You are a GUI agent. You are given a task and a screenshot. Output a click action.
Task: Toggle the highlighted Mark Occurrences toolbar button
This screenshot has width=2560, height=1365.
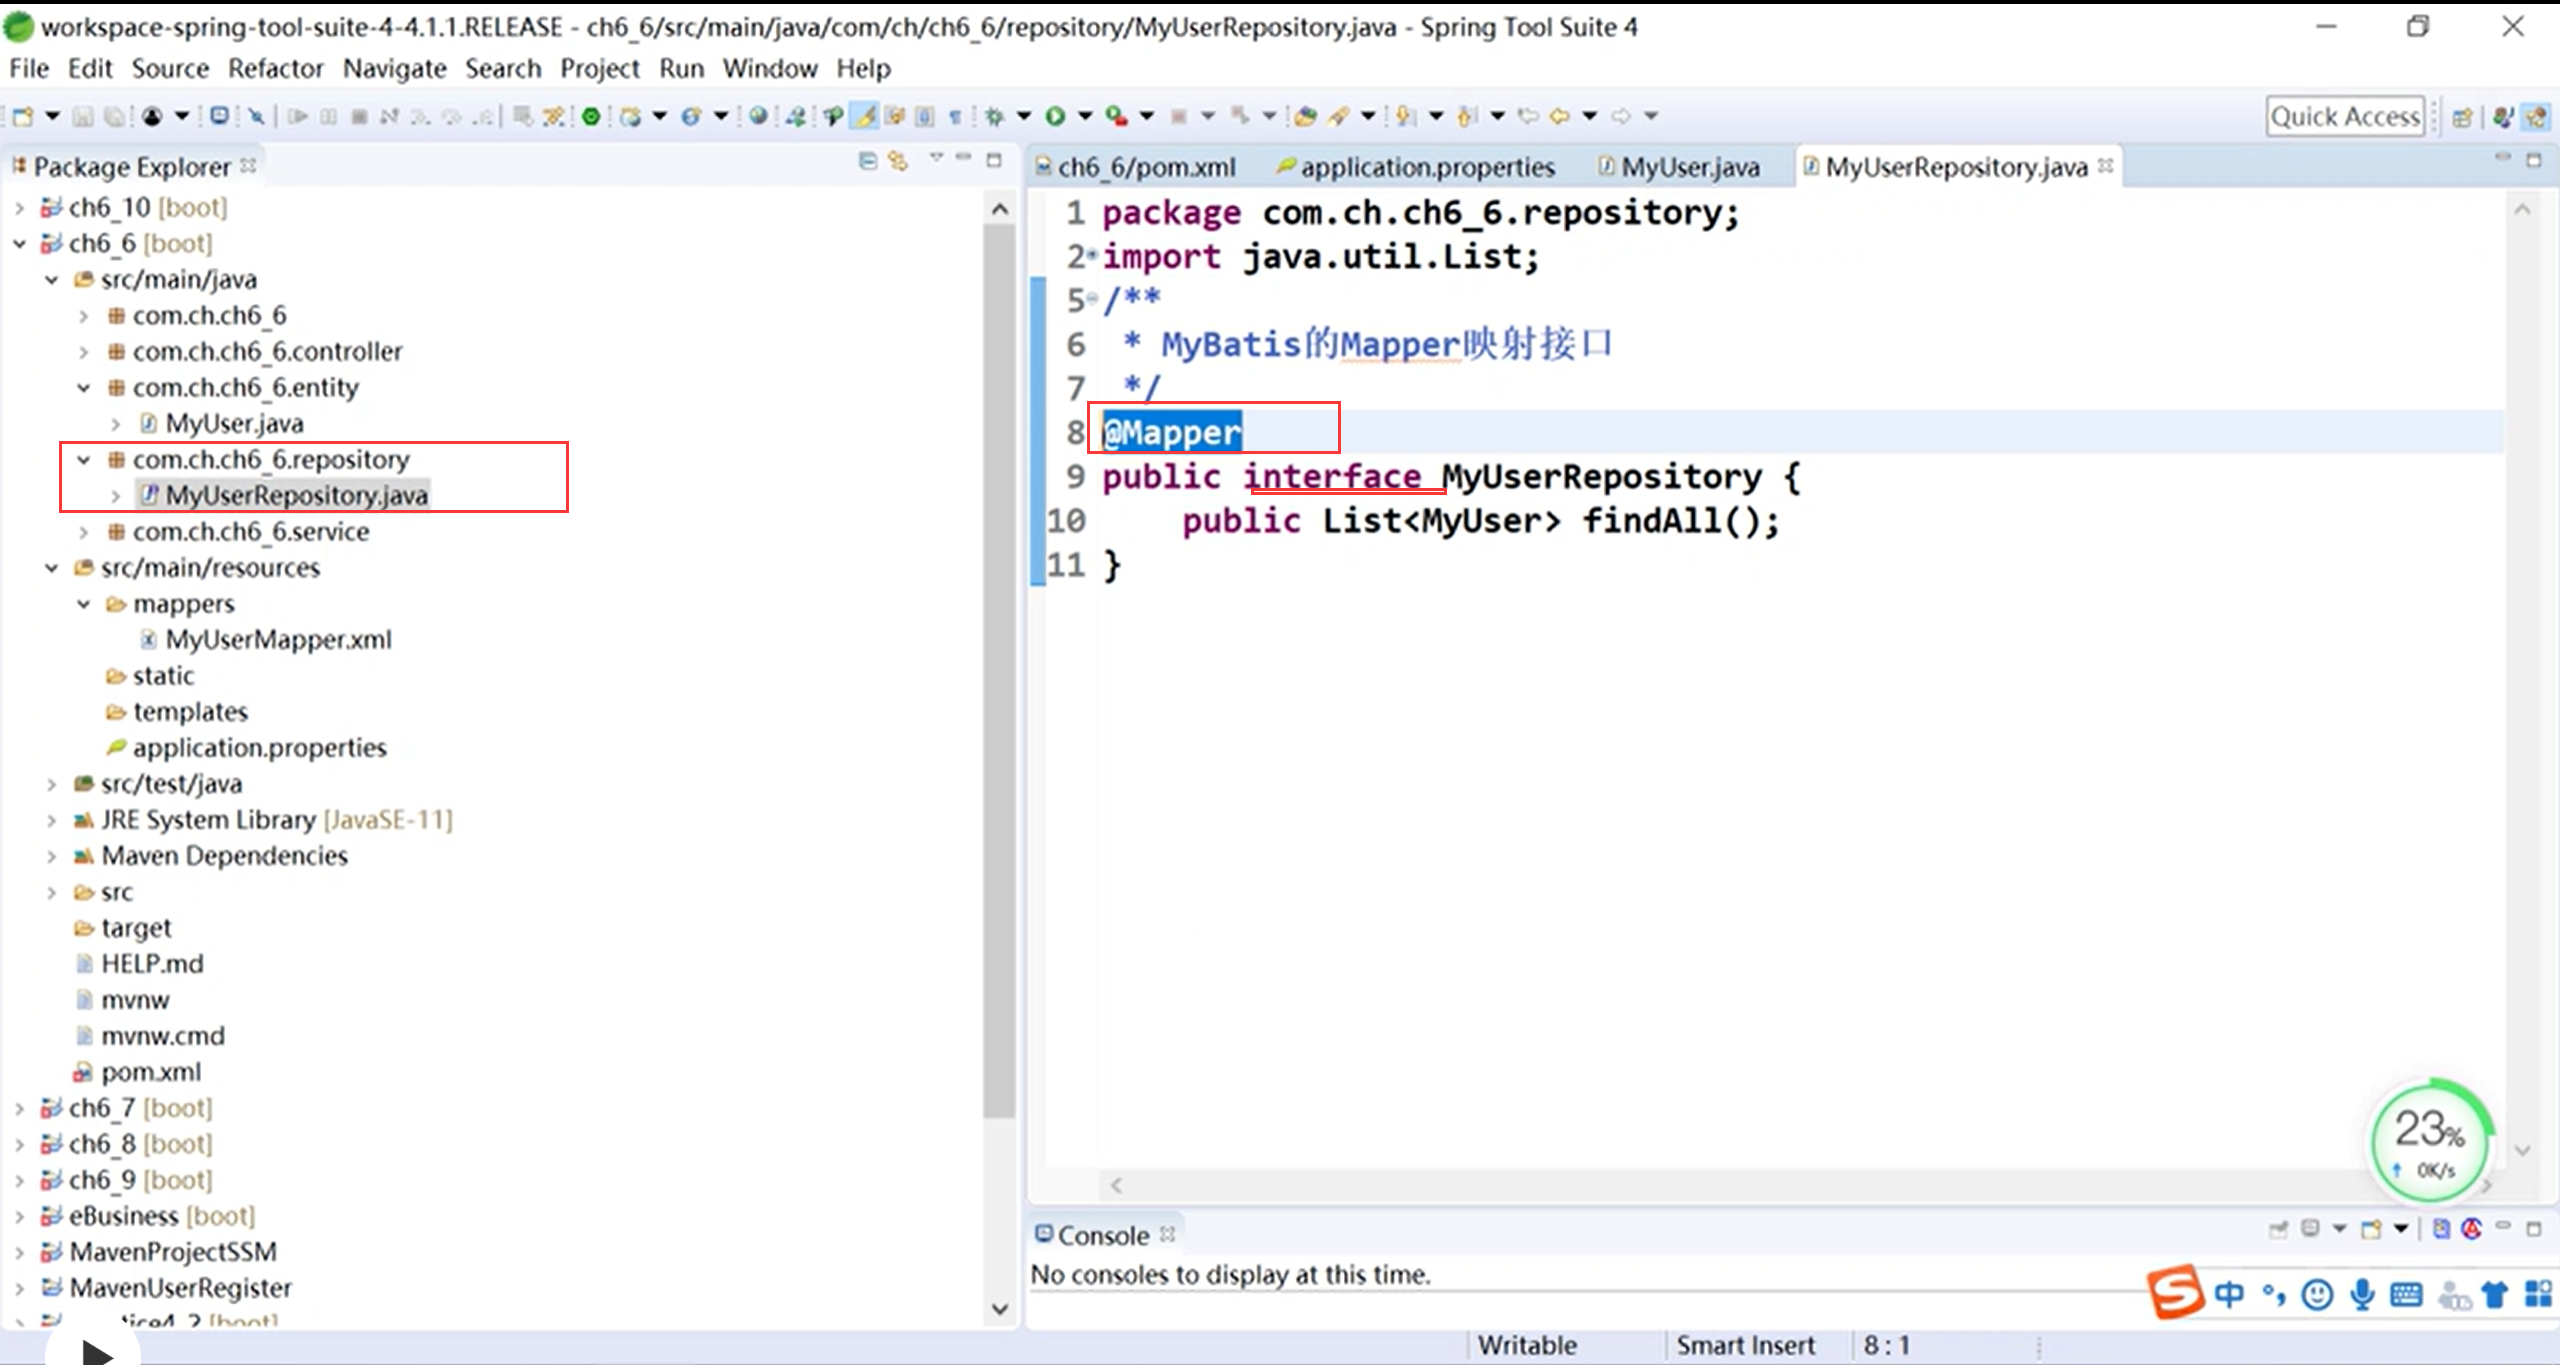[x=865, y=116]
